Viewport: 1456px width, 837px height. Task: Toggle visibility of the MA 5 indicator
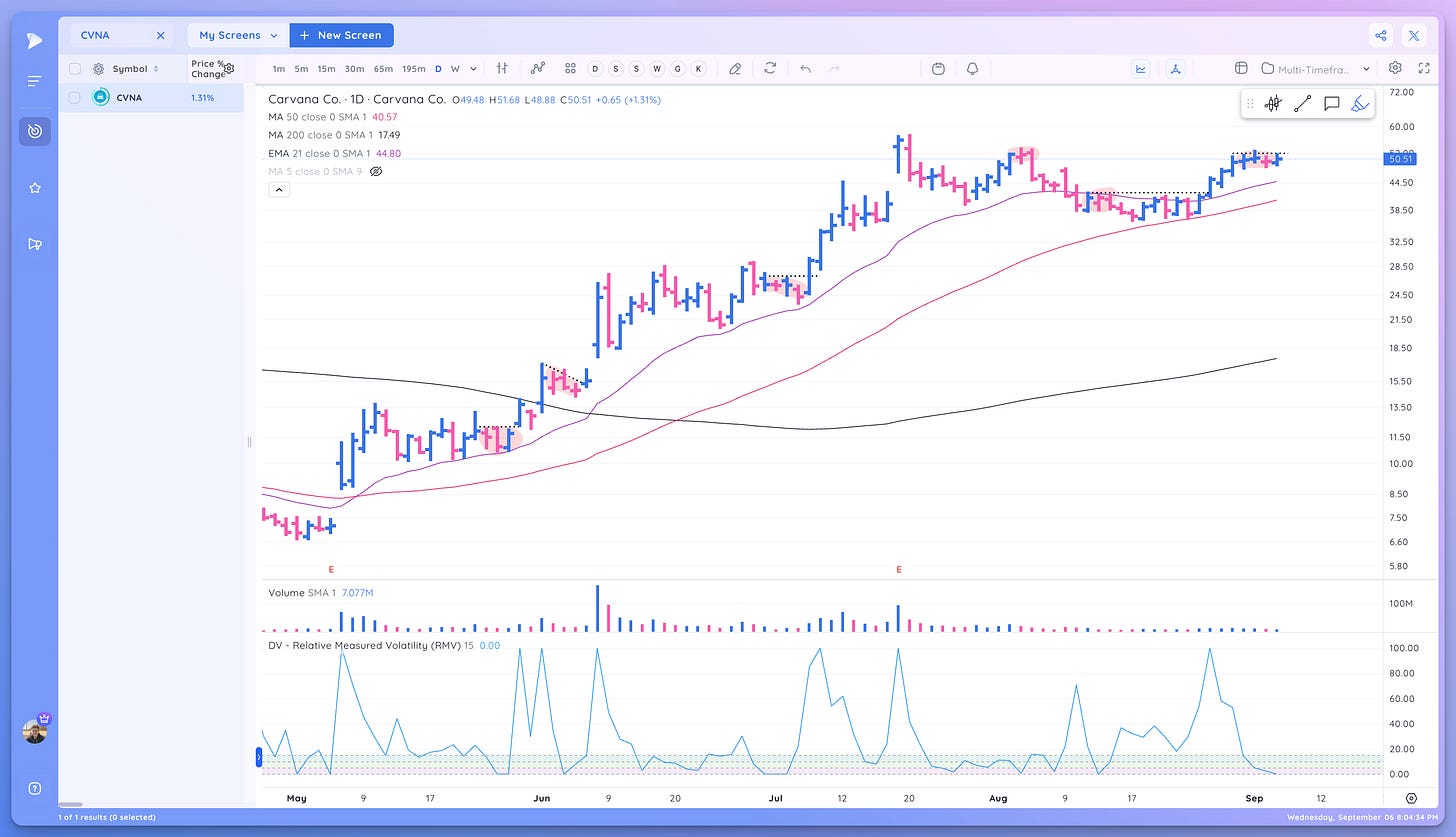click(376, 171)
